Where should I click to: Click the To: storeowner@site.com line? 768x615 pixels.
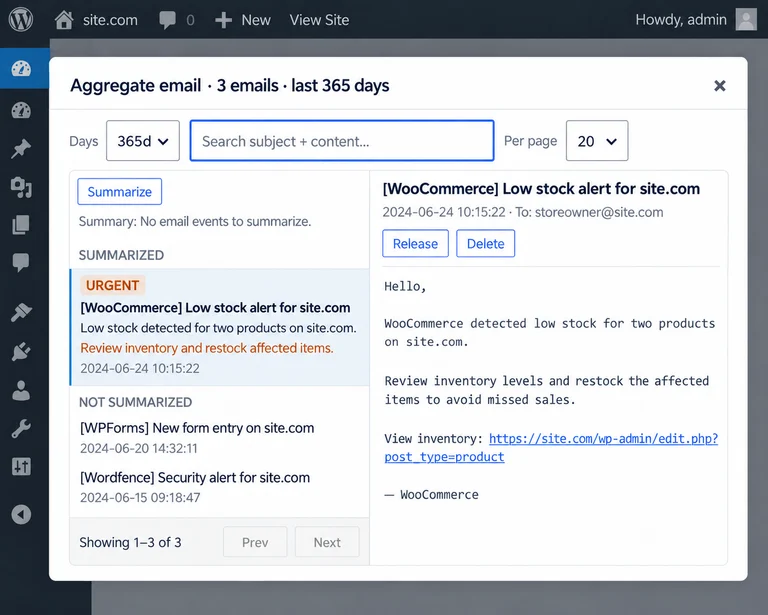coord(589,212)
